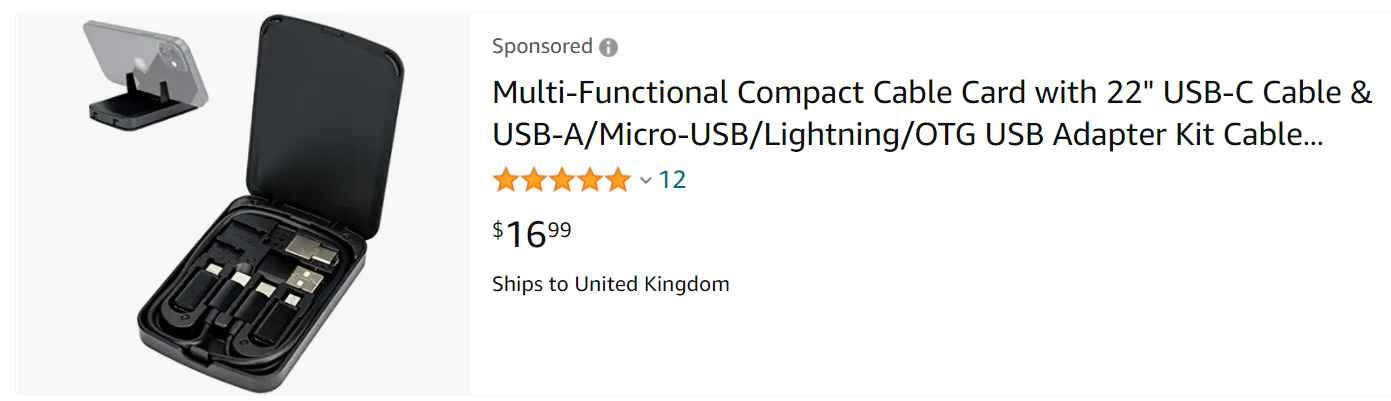This screenshot has width=1391, height=401.
Task: Click the fifth orange rating star
Action: (x=618, y=180)
